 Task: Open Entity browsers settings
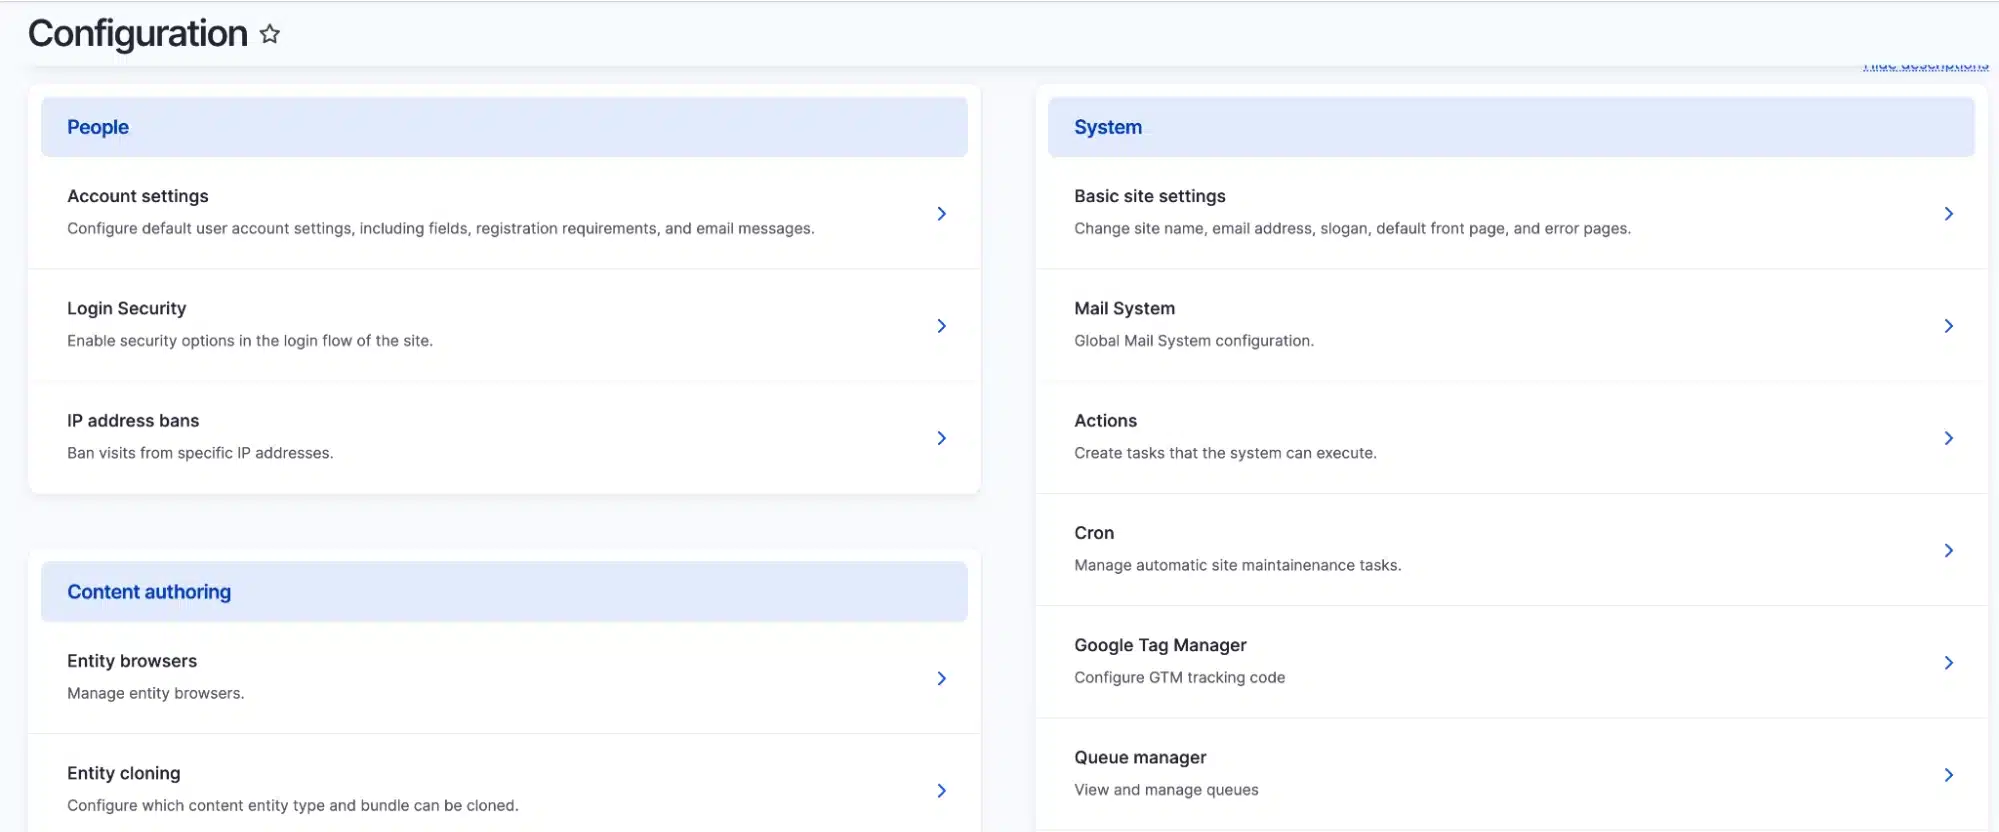[x=132, y=661]
